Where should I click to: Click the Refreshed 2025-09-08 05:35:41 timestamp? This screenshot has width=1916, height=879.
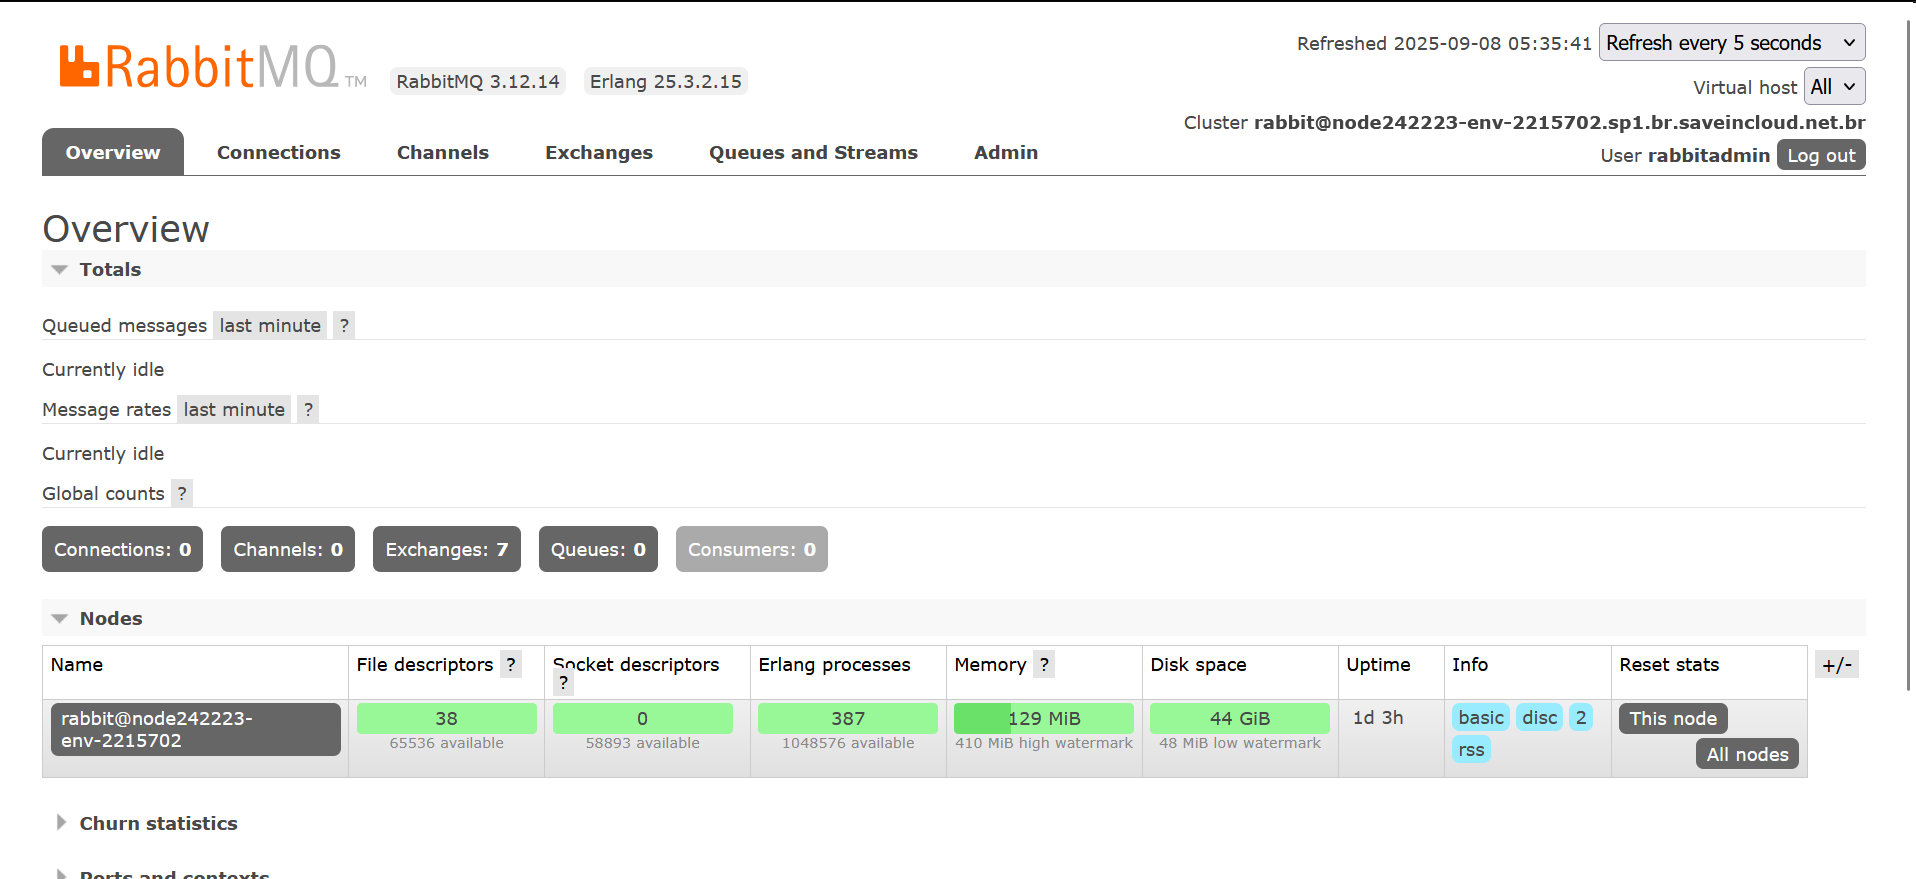click(x=1444, y=43)
